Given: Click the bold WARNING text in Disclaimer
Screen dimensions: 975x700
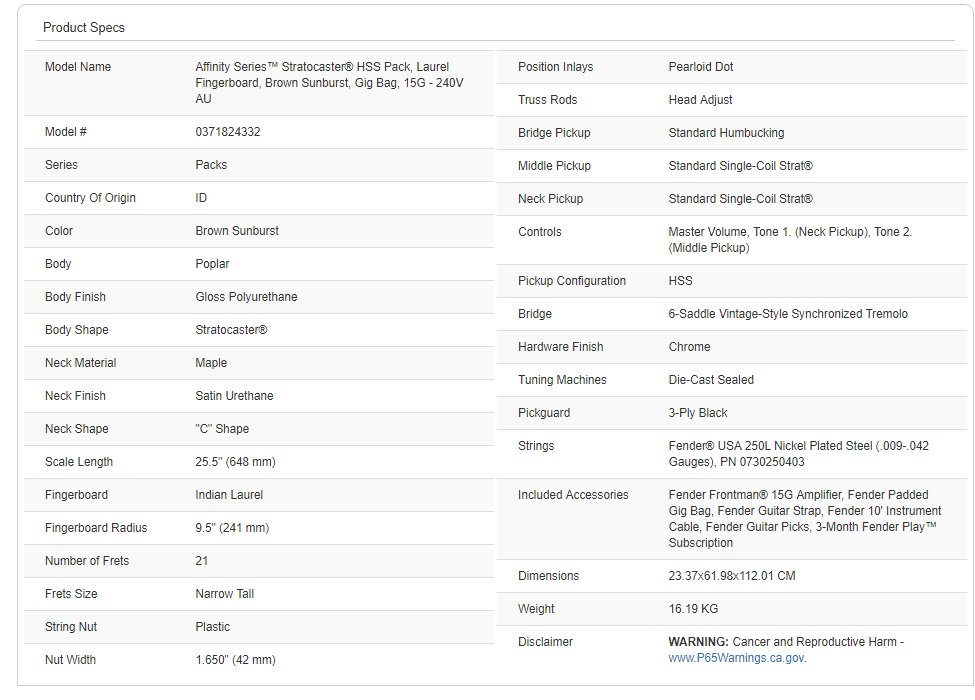Looking at the screenshot, I should tap(698, 642).
